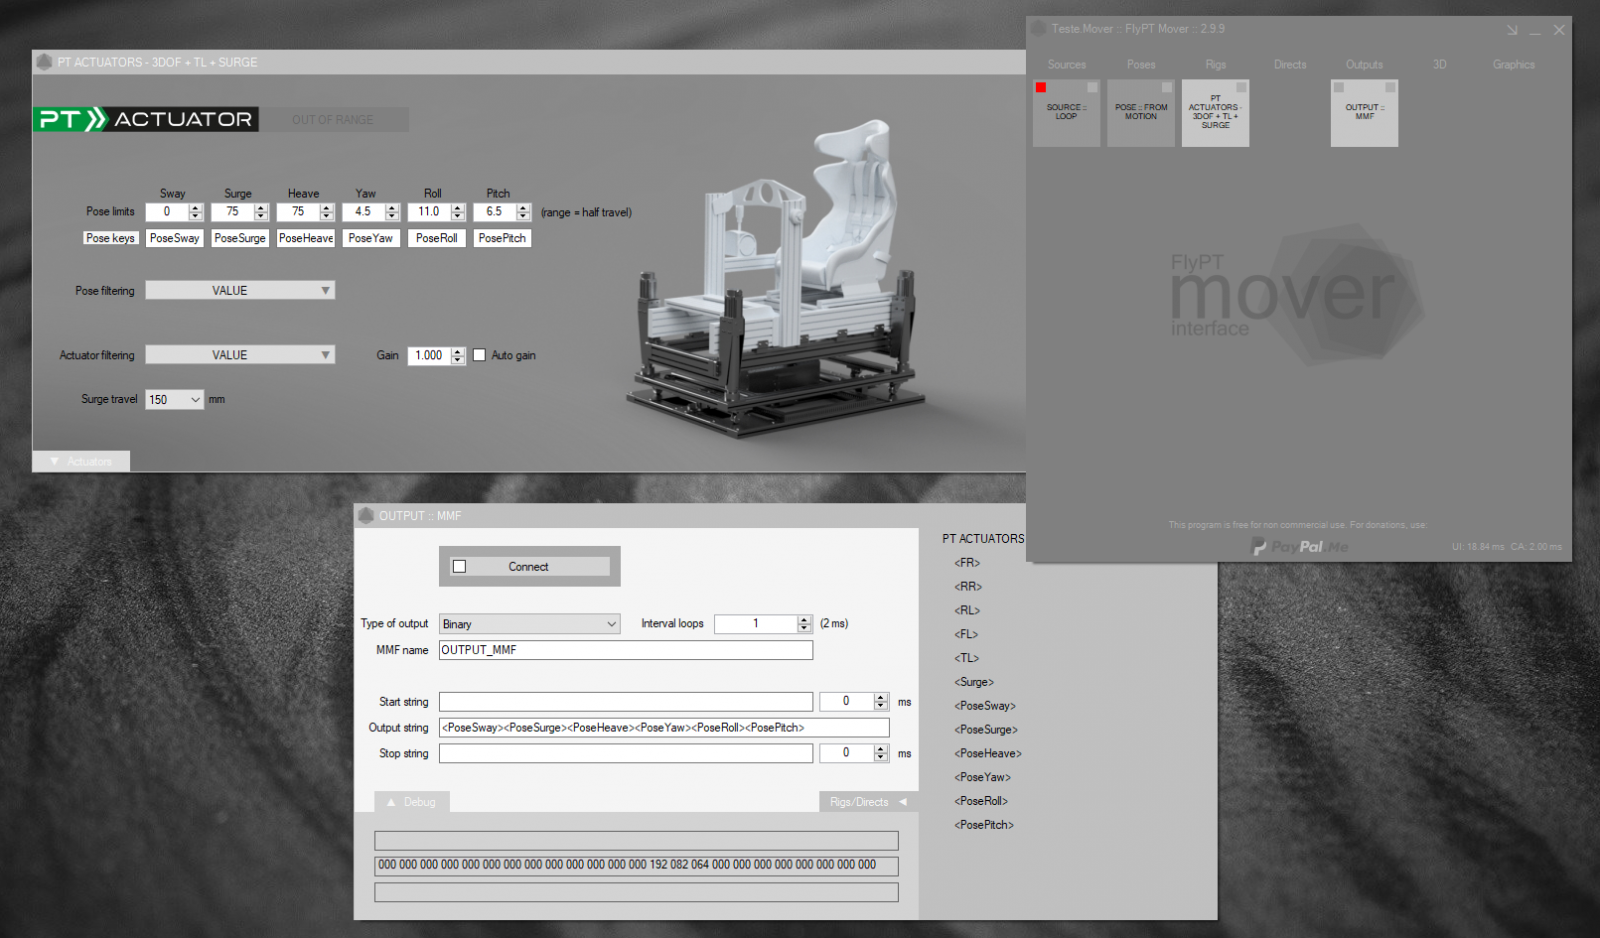Adjust the Heave pose limit stepper arrows
Image resolution: width=1600 pixels, height=938 pixels.
(327, 212)
